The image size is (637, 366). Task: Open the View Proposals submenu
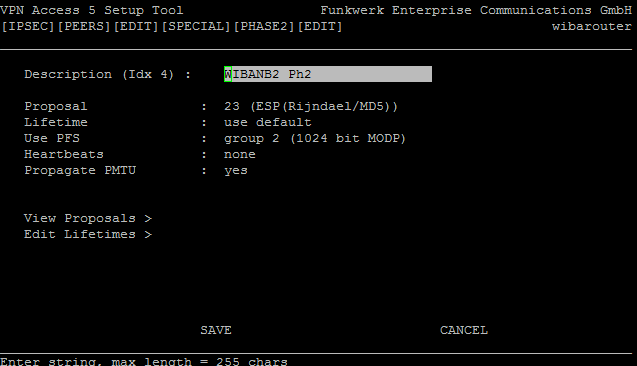[x=88, y=218]
